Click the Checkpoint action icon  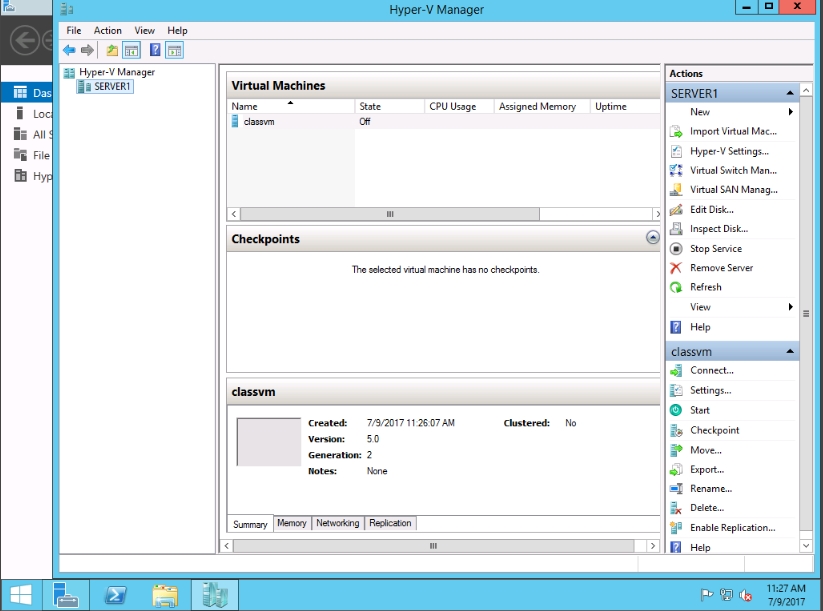[x=676, y=430]
